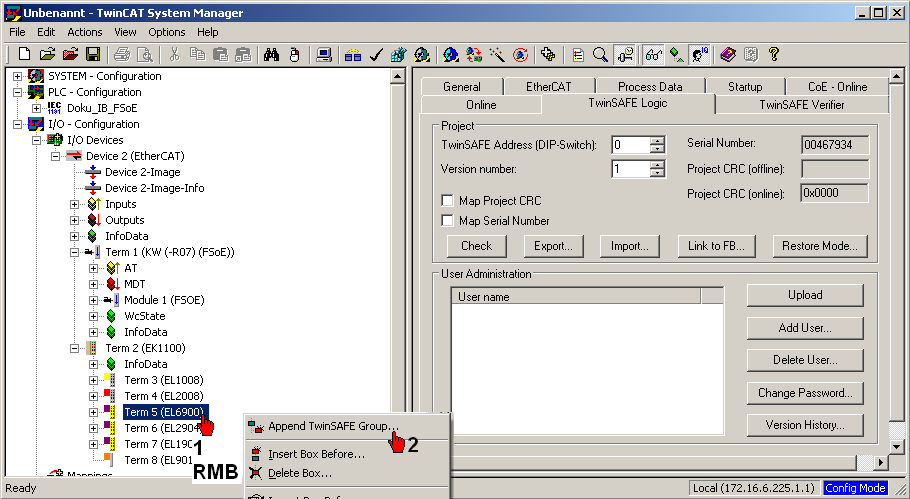The width and height of the screenshot is (910, 499).
Task: Click the right panel scrollbar down arrow
Action: point(896,447)
